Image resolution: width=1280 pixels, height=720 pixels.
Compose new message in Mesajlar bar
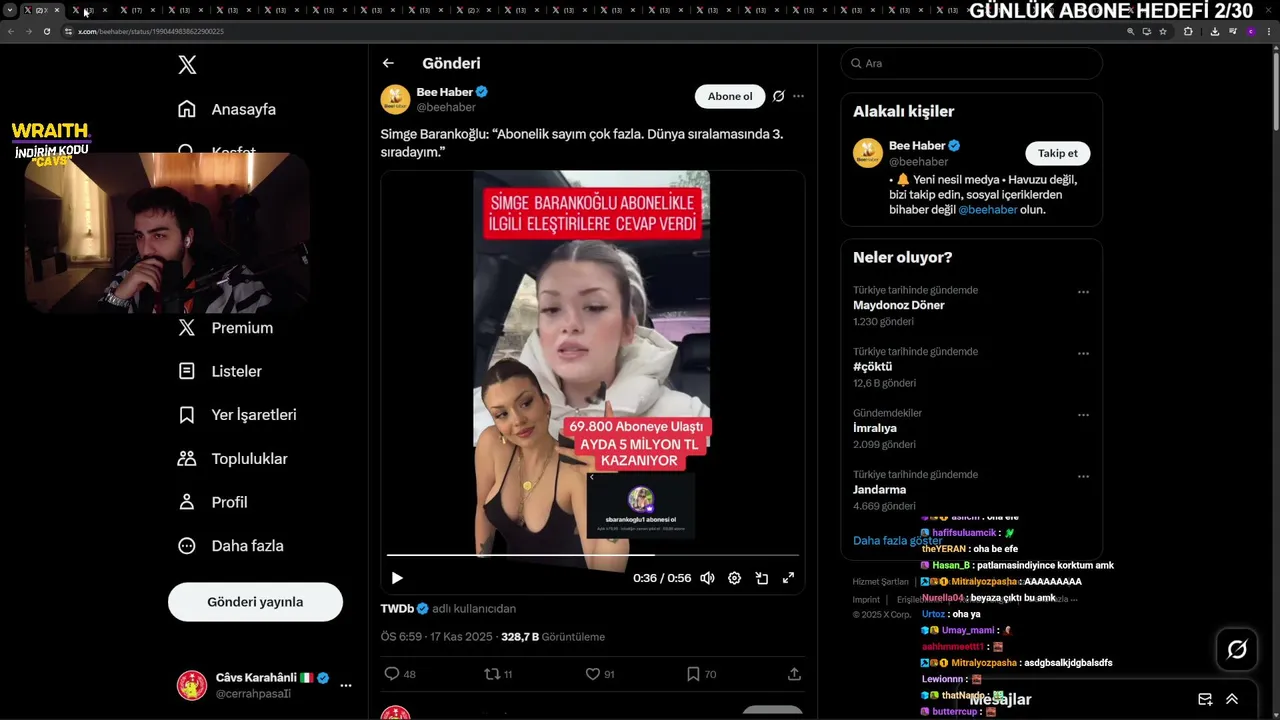click(1205, 699)
